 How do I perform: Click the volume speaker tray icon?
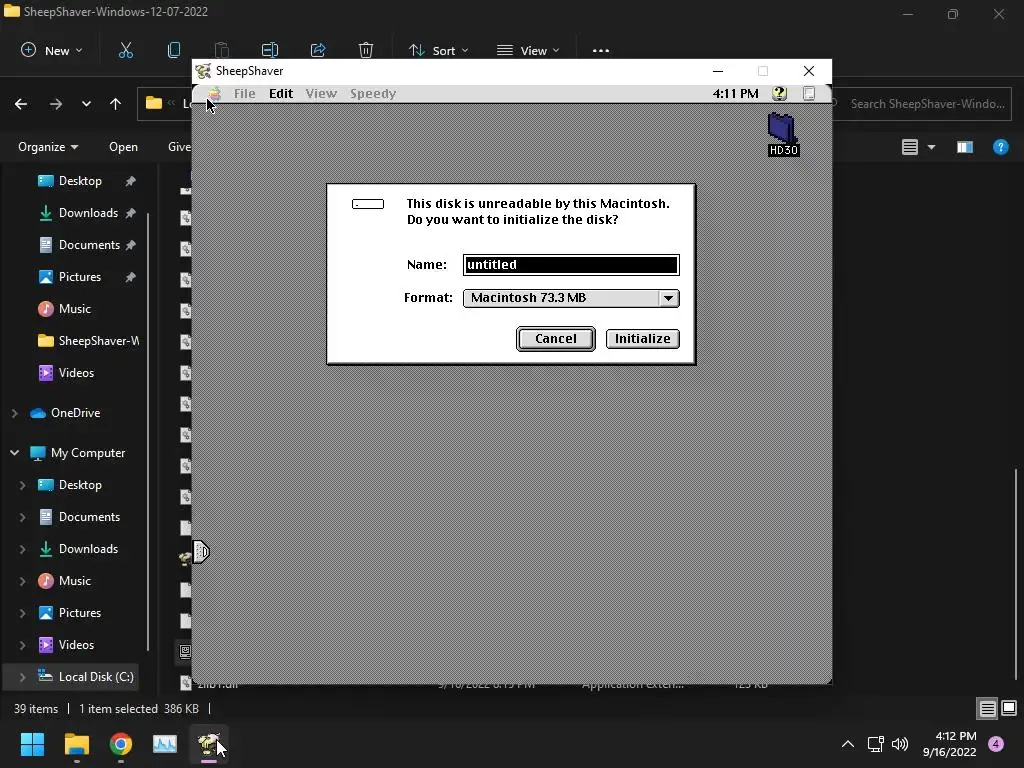[900, 744]
